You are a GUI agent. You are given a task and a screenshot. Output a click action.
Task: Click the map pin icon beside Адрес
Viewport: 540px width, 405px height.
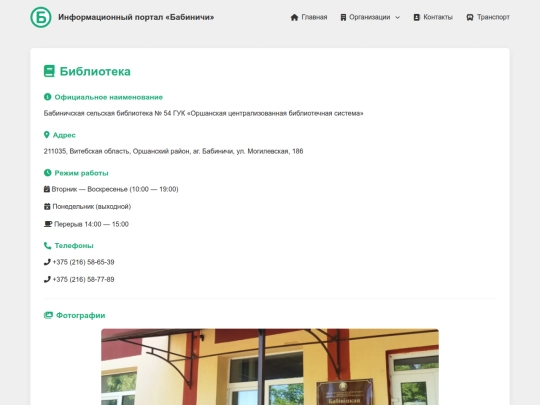pyautogui.click(x=46, y=135)
